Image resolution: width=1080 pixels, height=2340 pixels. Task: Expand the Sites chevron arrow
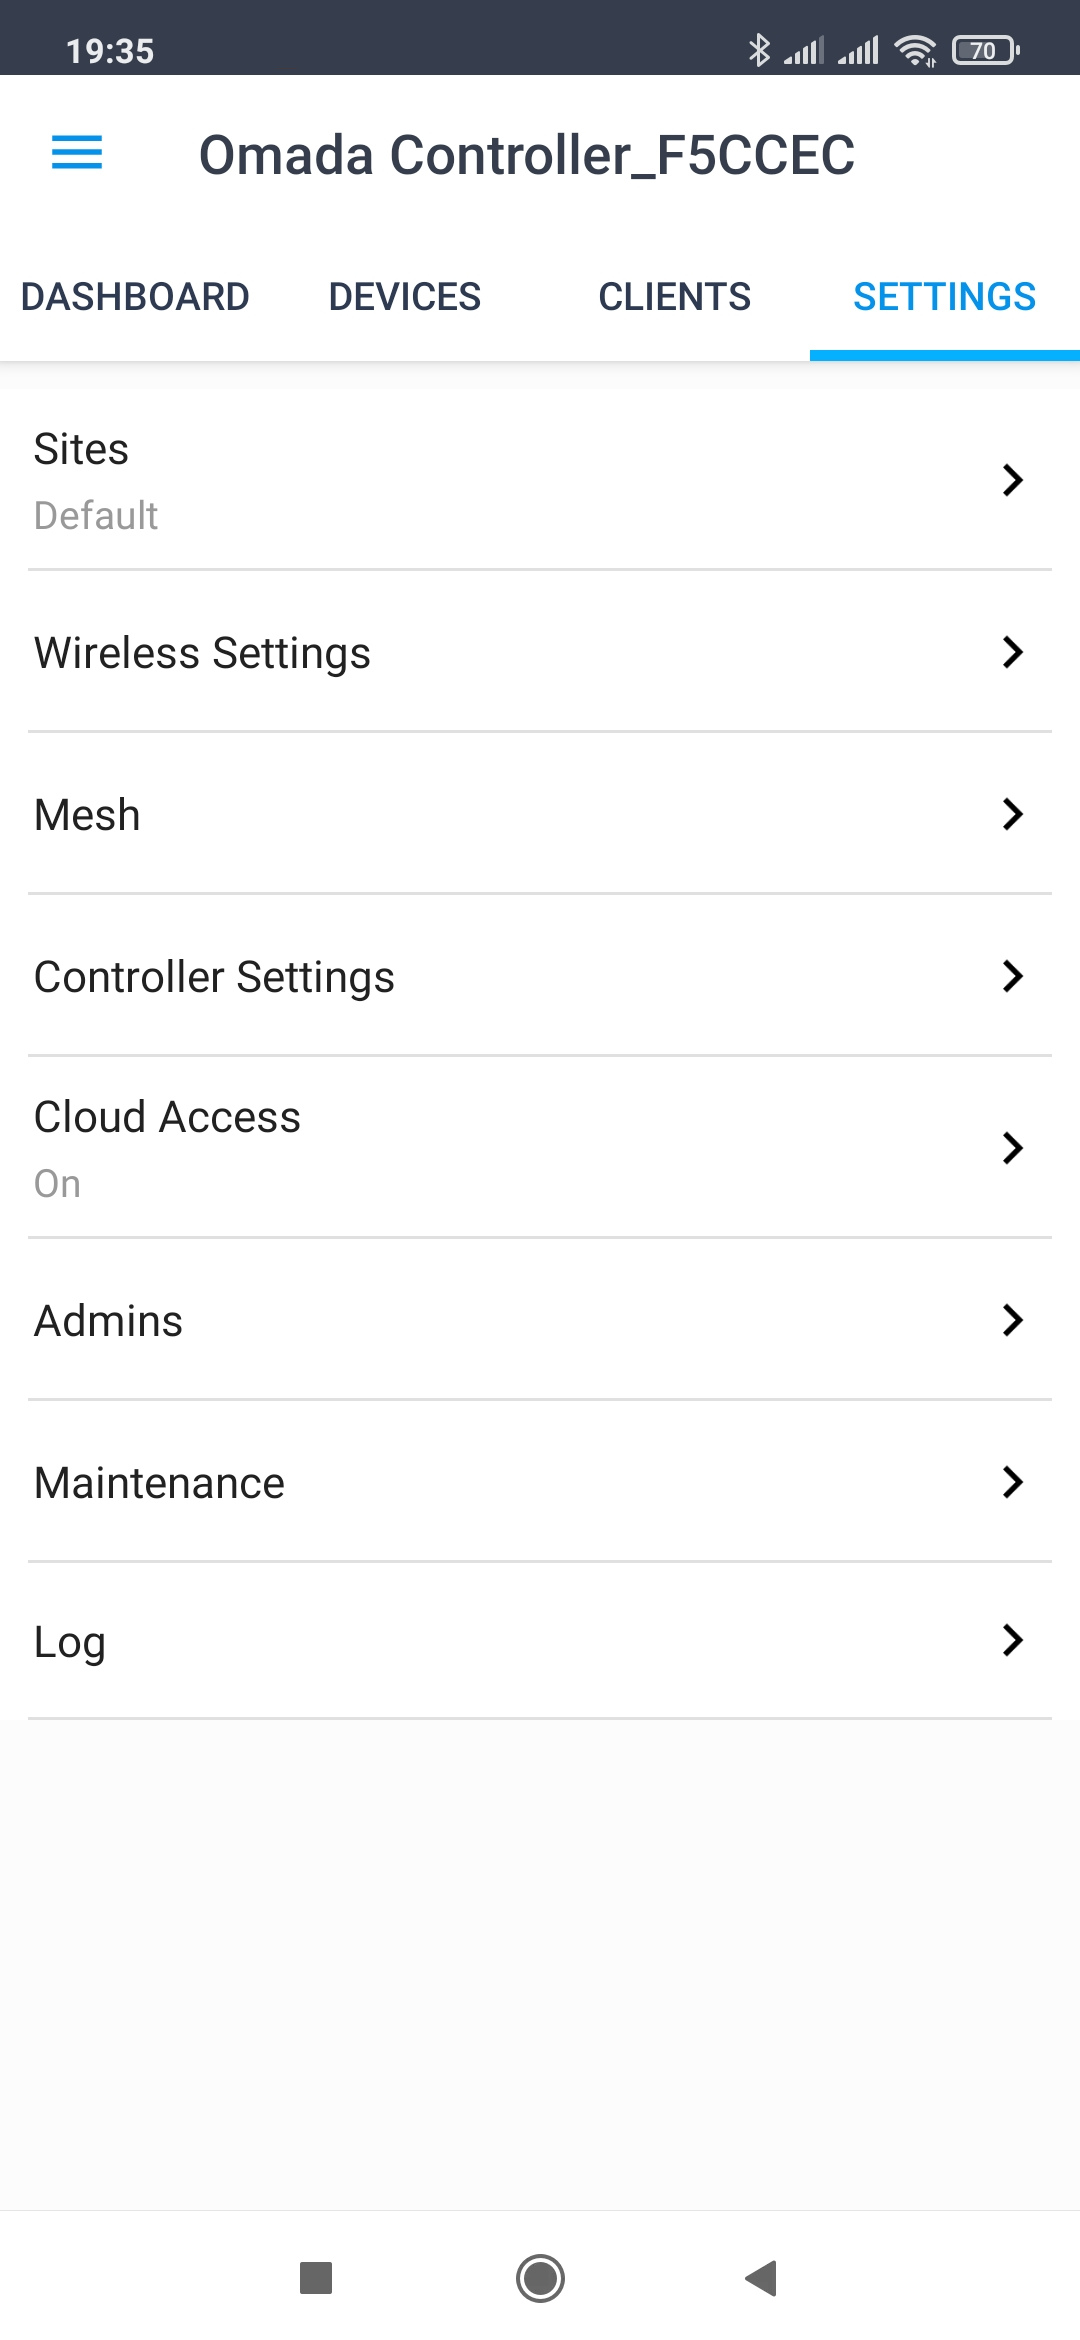pos(1012,480)
